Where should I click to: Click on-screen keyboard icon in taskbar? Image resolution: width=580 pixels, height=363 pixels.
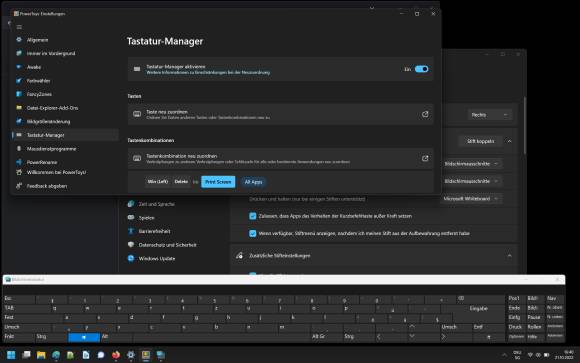(161, 355)
